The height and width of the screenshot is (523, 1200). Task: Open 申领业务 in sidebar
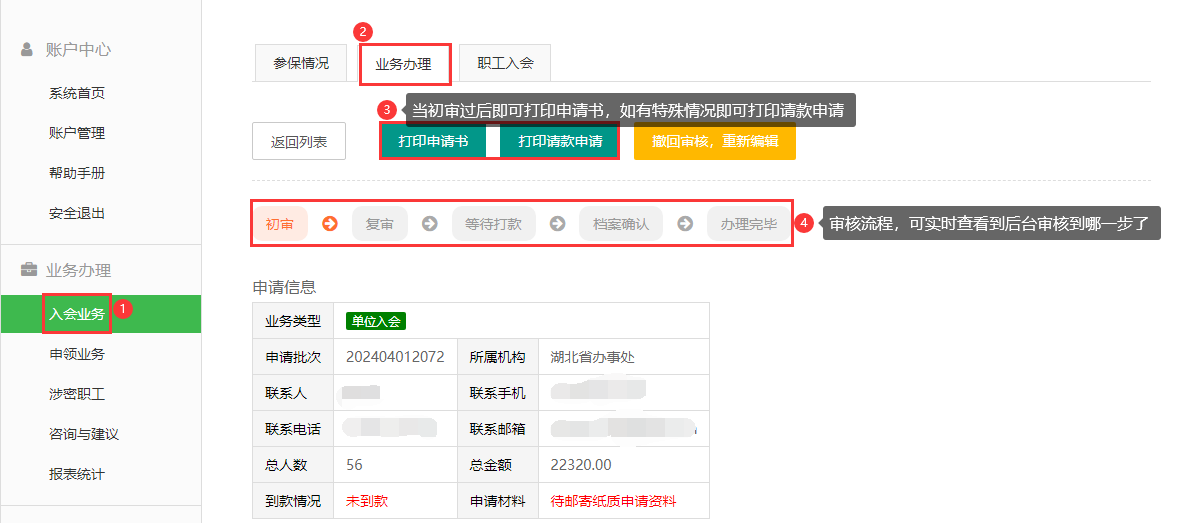pyautogui.click(x=77, y=354)
